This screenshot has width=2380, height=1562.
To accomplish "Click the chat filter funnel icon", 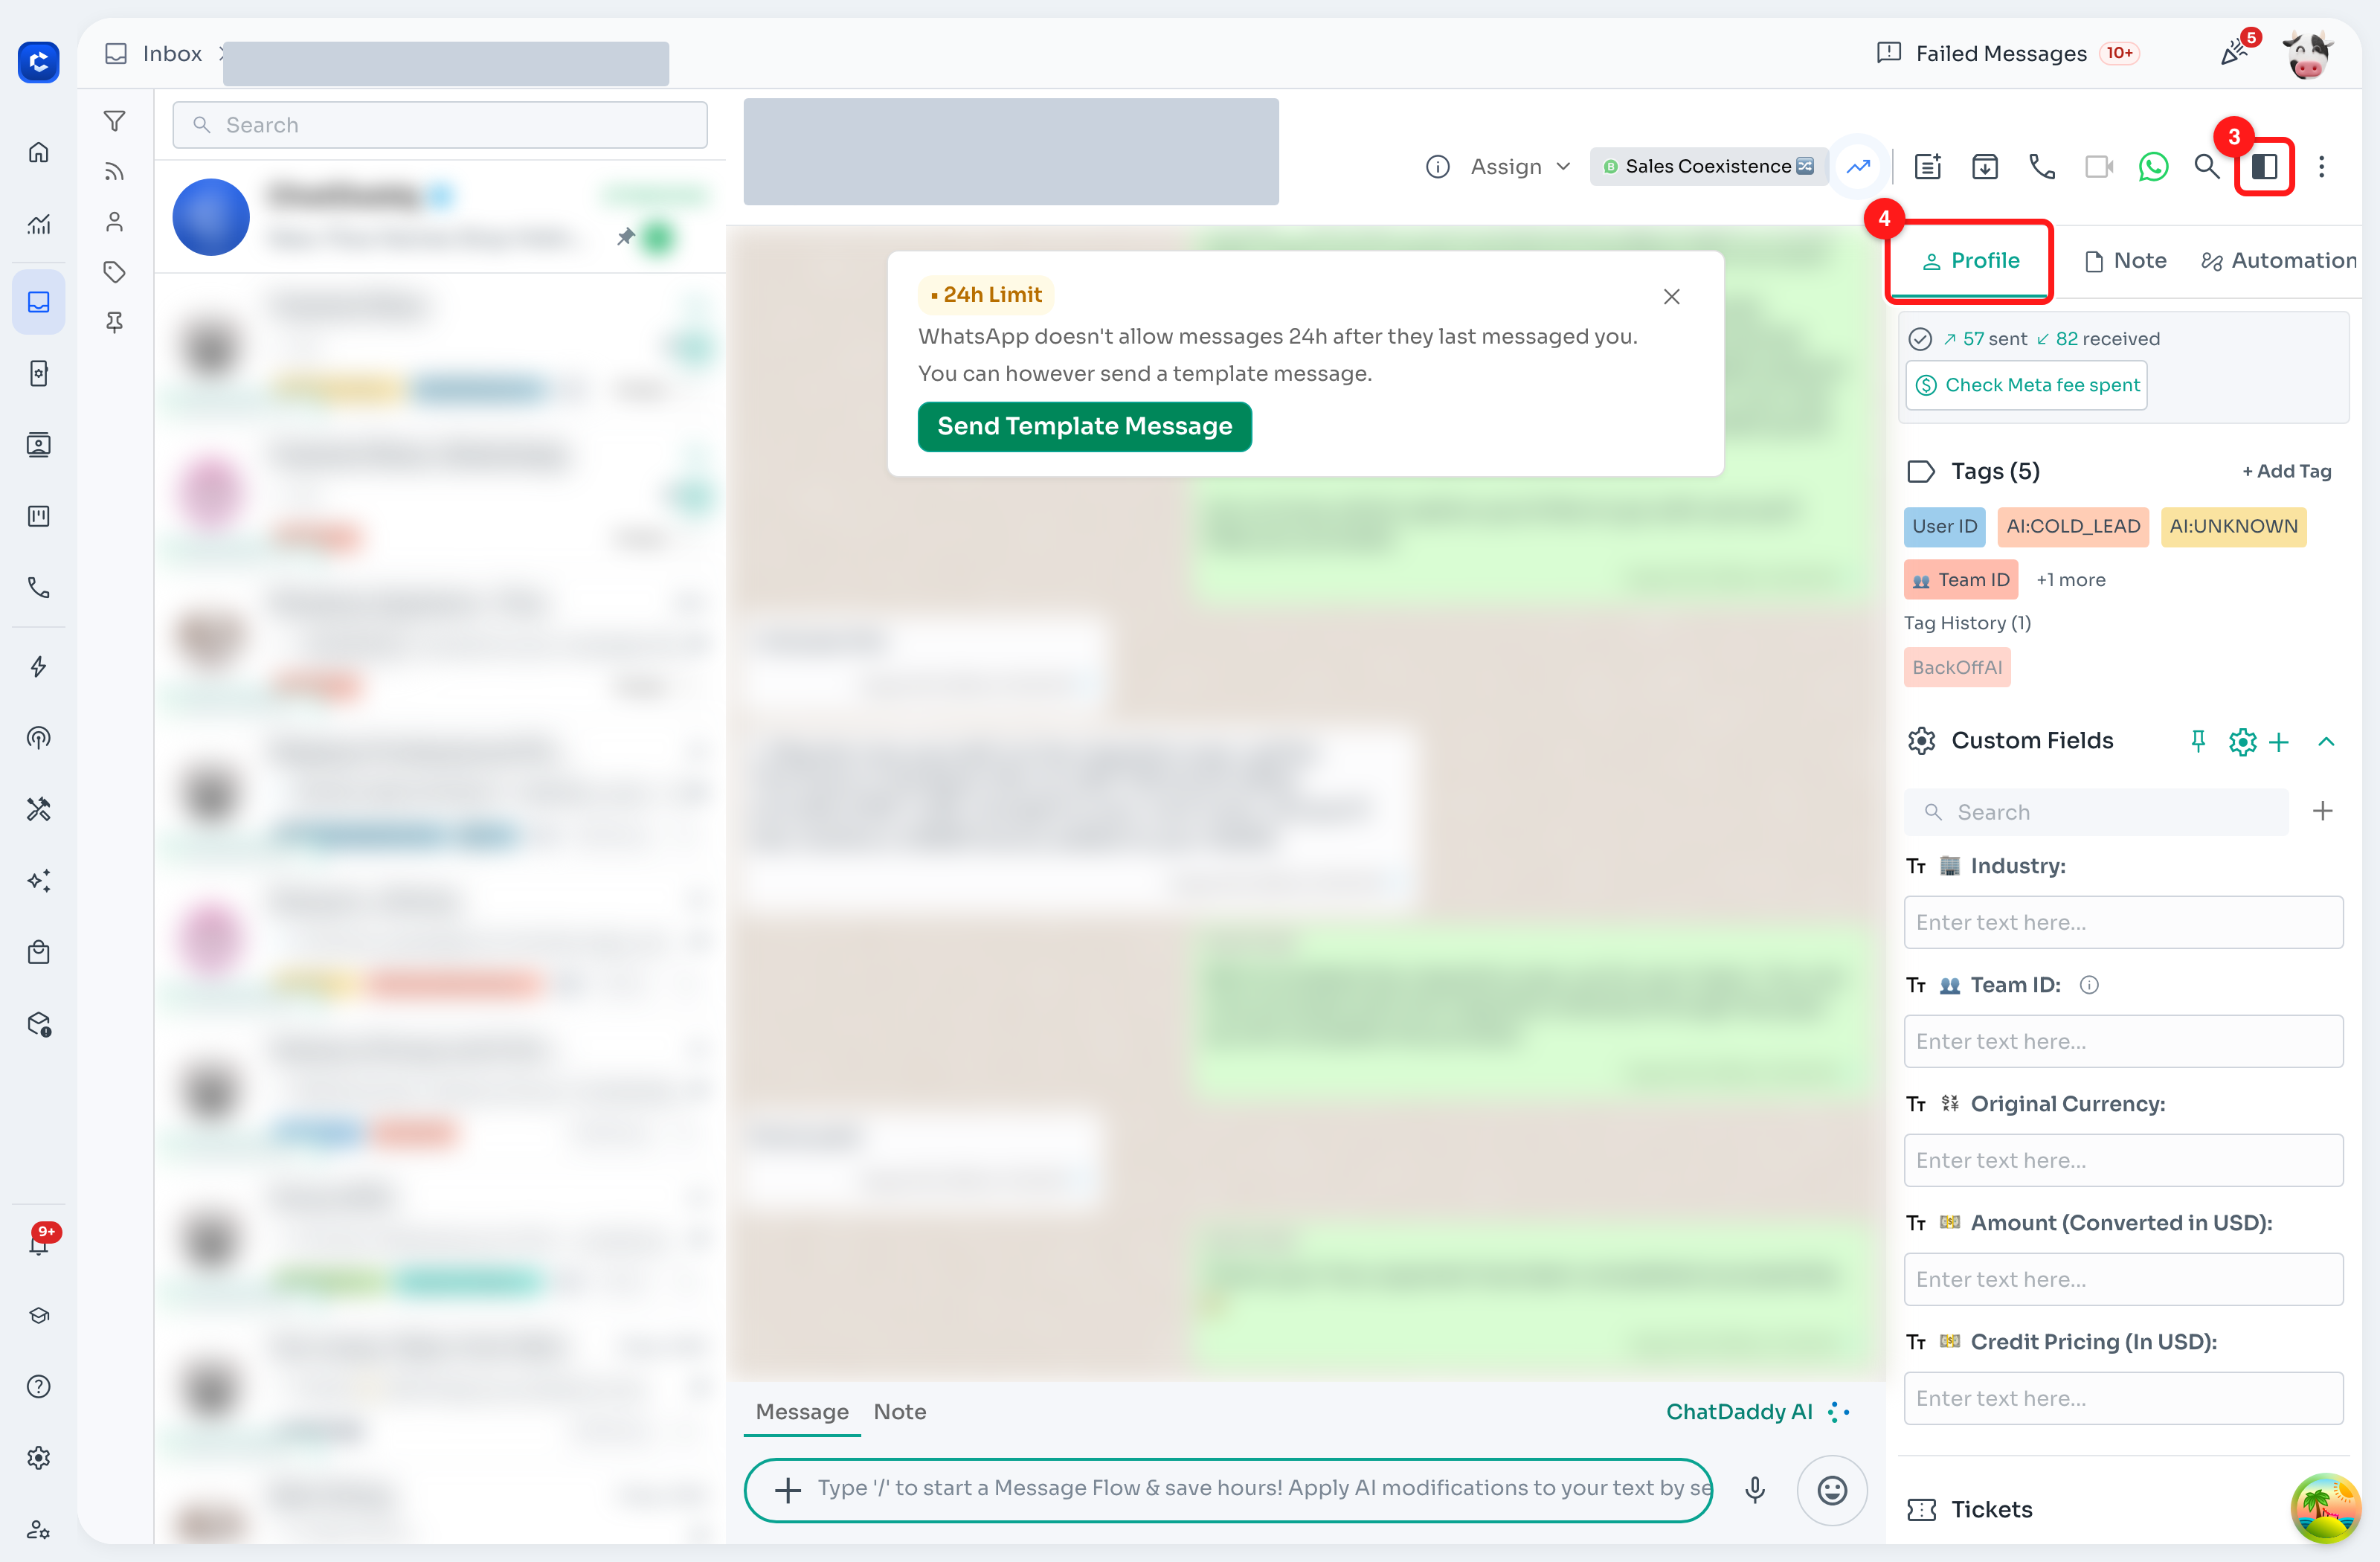I will (115, 121).
